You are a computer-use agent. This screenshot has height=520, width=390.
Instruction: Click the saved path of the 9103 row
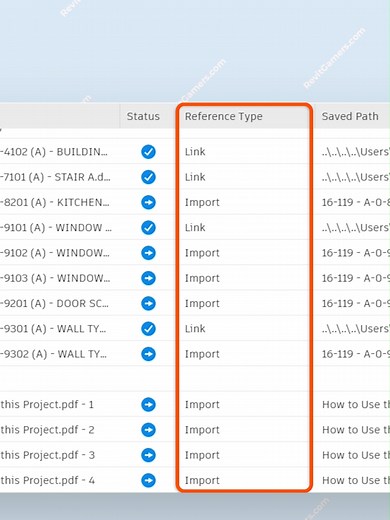tap(356, 278)
